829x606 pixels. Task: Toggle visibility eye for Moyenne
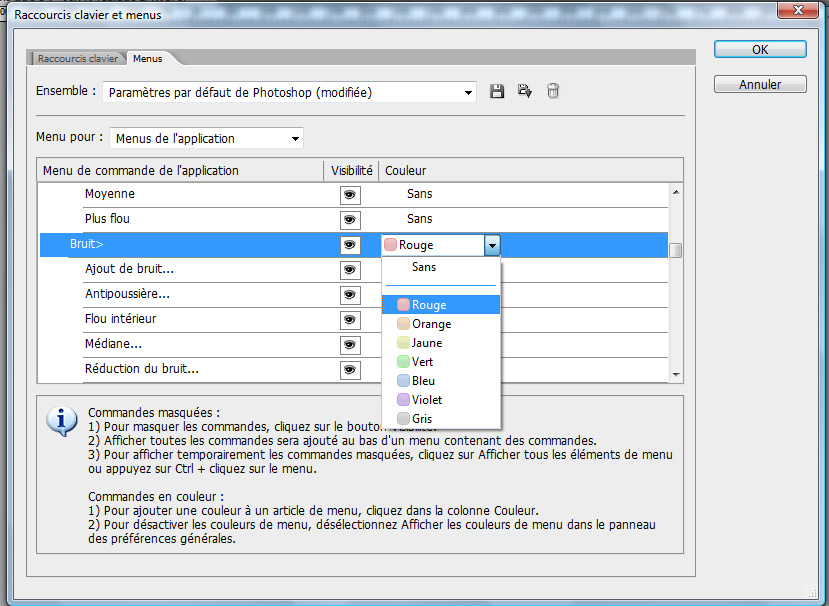(350, 195)
